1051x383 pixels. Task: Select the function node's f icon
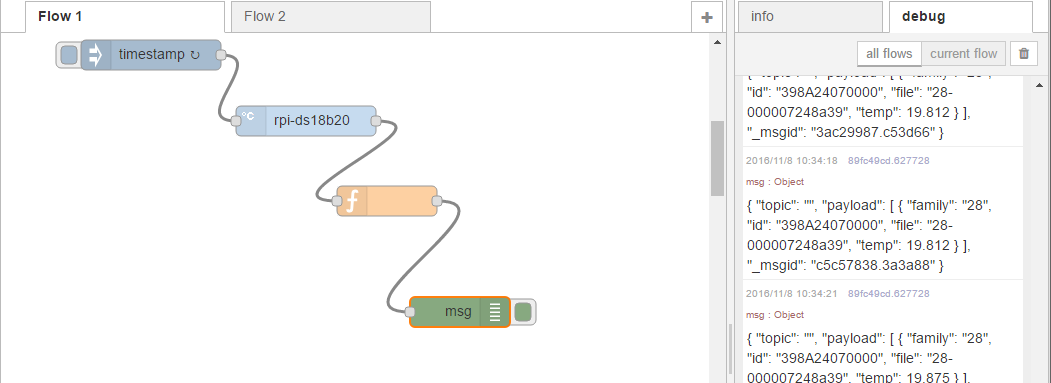click(x=352, y=201)
